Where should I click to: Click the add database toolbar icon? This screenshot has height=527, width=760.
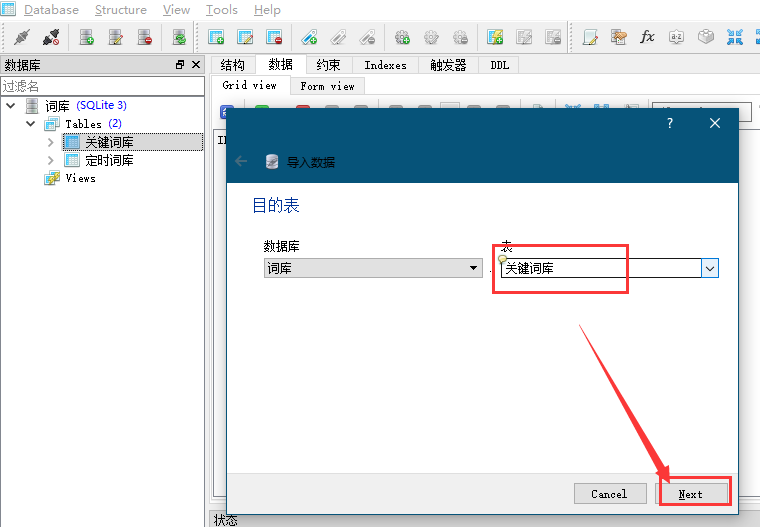87,37
